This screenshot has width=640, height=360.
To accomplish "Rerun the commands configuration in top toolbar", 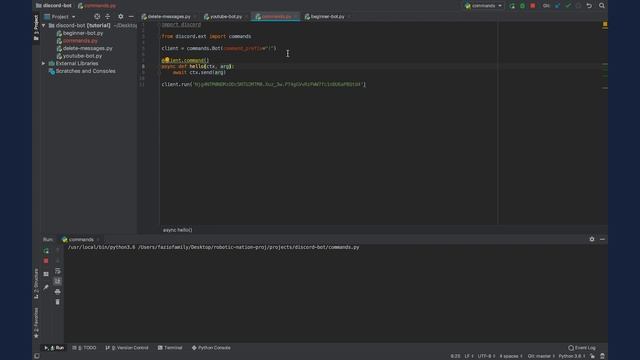I will tap(512, 6).
